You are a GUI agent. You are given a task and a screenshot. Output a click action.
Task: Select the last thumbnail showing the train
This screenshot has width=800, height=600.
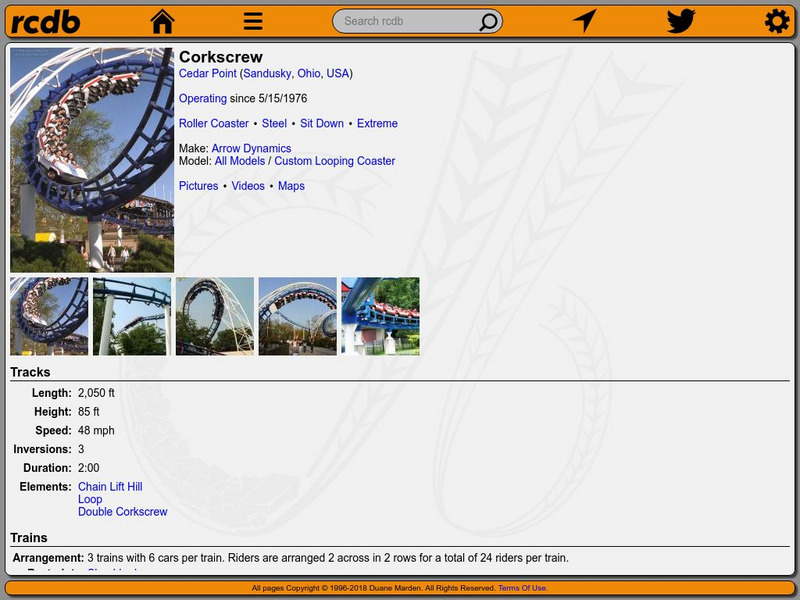tap(382, 314)
